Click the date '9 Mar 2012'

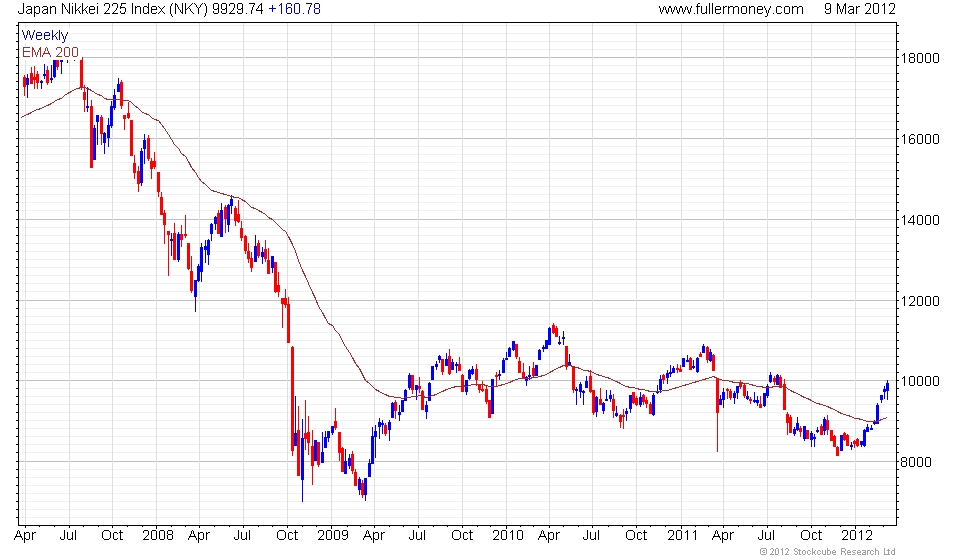(x=859, y=9)
